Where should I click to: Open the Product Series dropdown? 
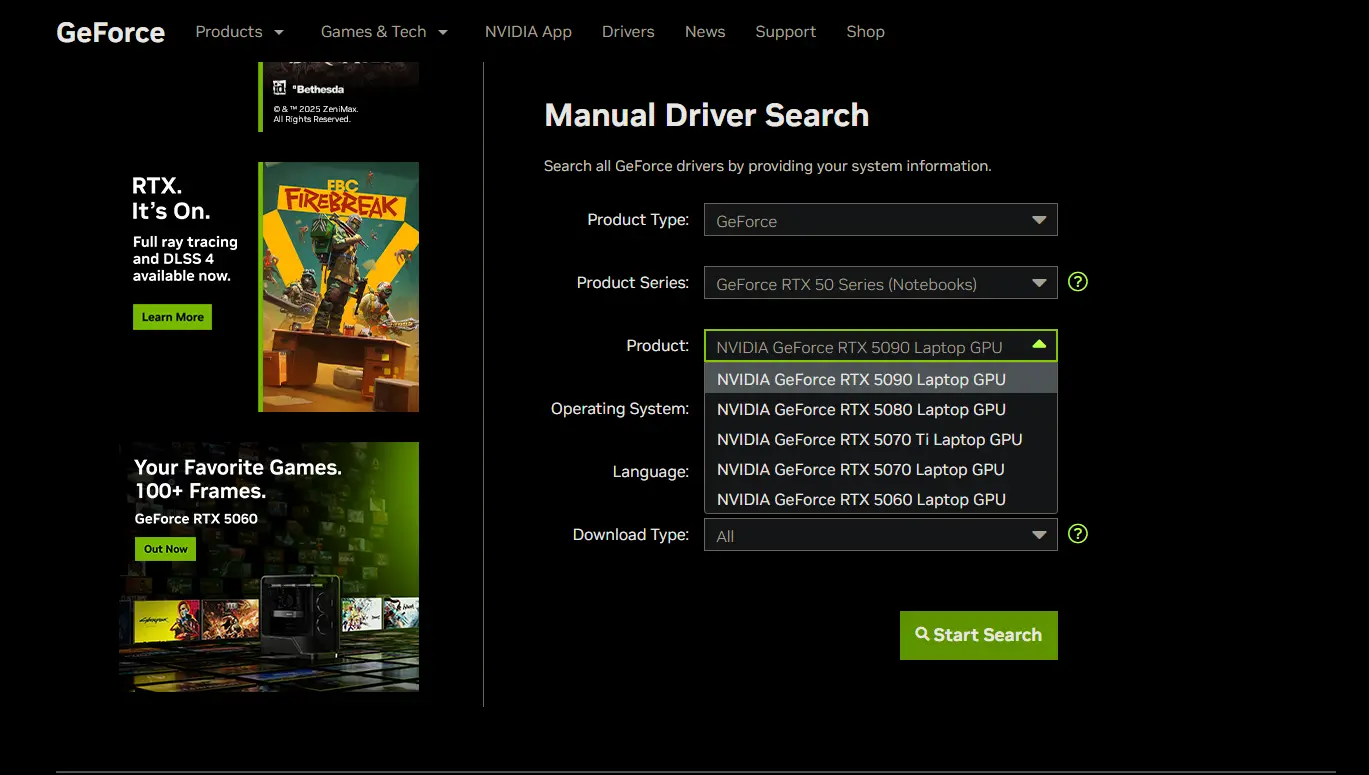tap(881, 283)
